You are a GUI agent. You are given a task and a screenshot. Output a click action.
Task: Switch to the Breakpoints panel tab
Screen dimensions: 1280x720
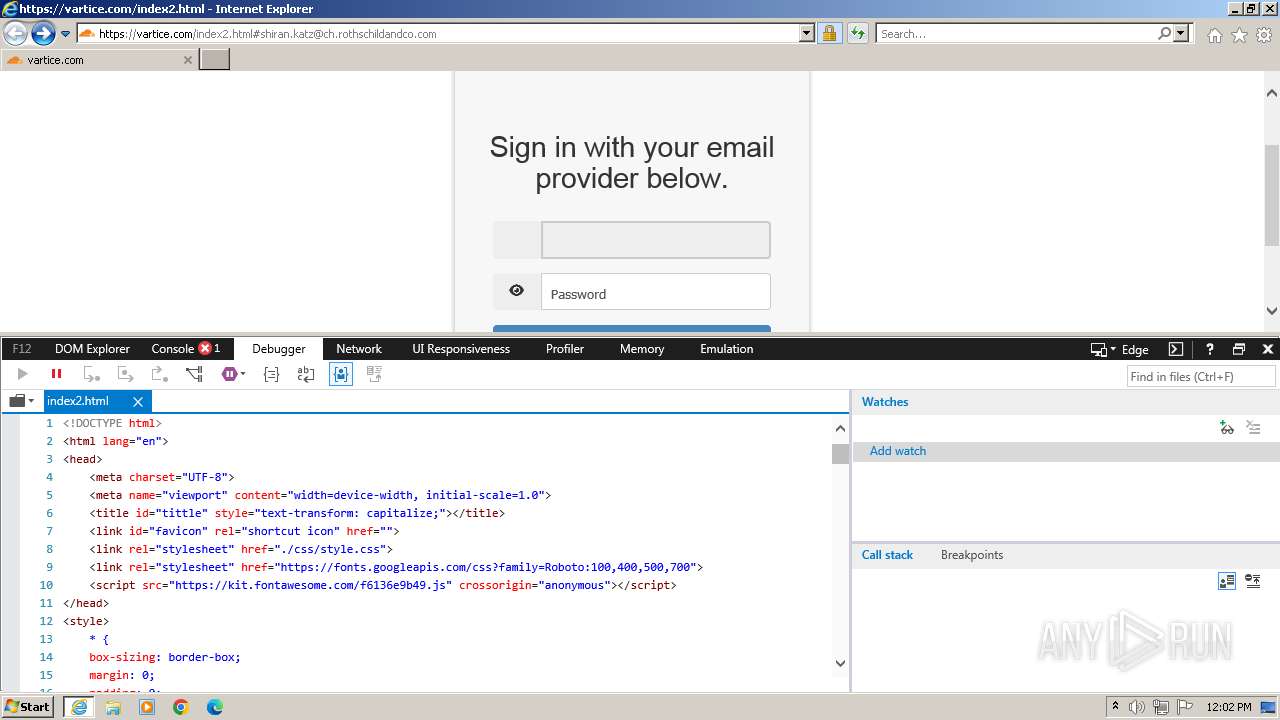[x=972, y=555]
